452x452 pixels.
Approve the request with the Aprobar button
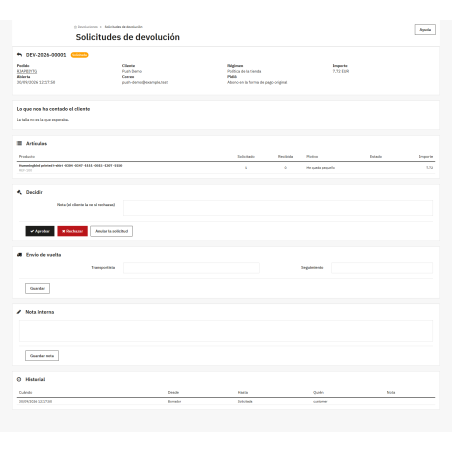click(x=40, y=231)
